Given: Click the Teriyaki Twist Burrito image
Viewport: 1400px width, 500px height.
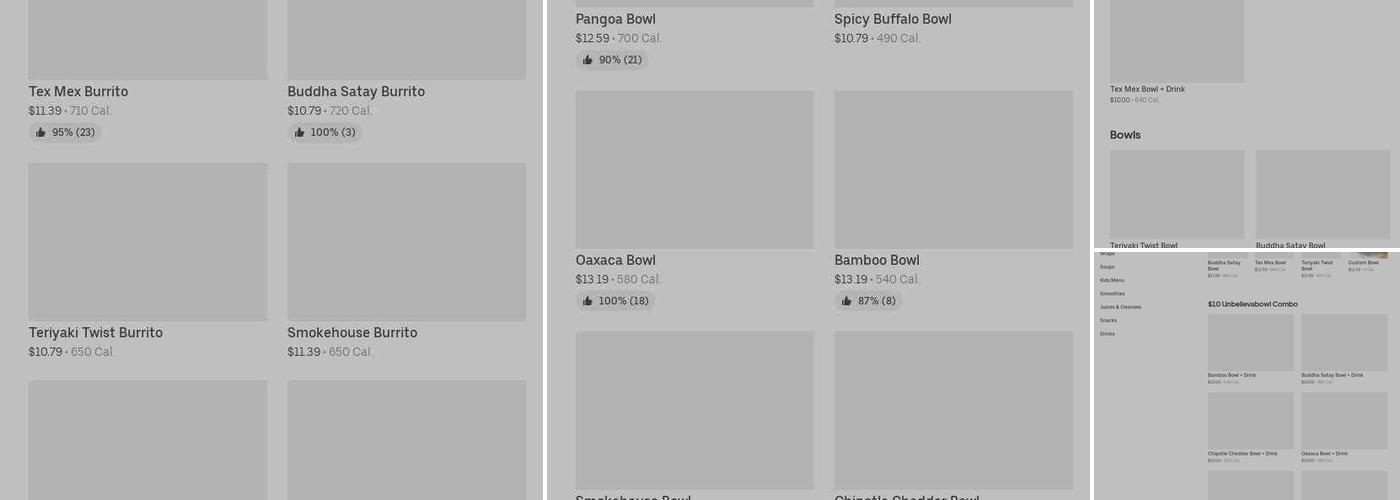Looking at the screenshot, I should point(148,242).
